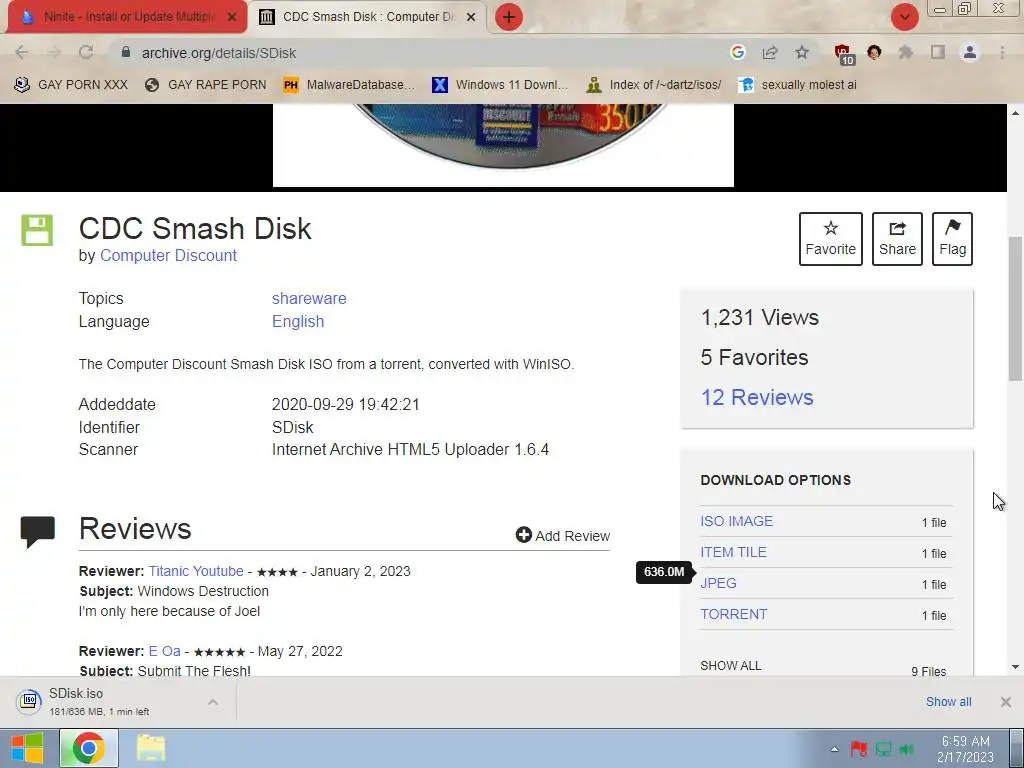Favorite this item
The image size is (1024, 768).
pos(831,238)
